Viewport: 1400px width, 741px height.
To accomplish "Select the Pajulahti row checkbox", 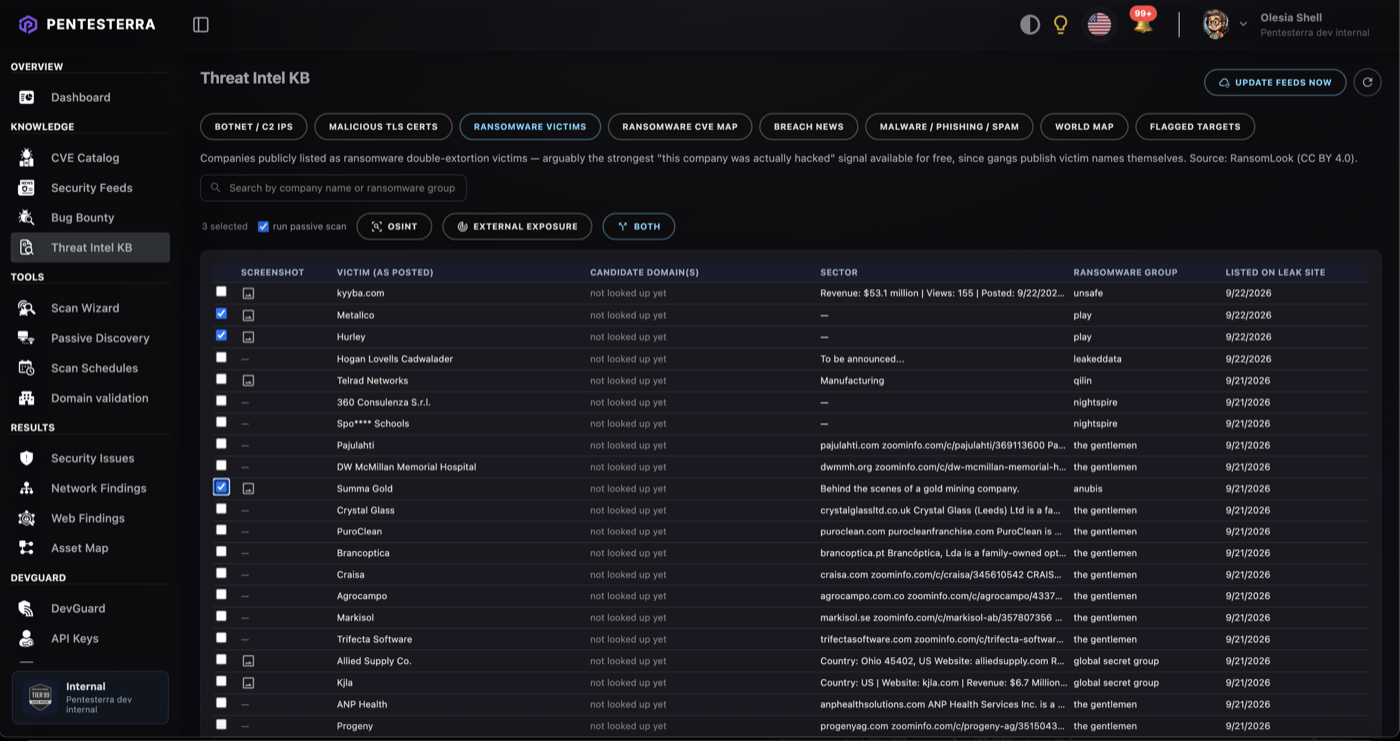I will click(221, 444).
